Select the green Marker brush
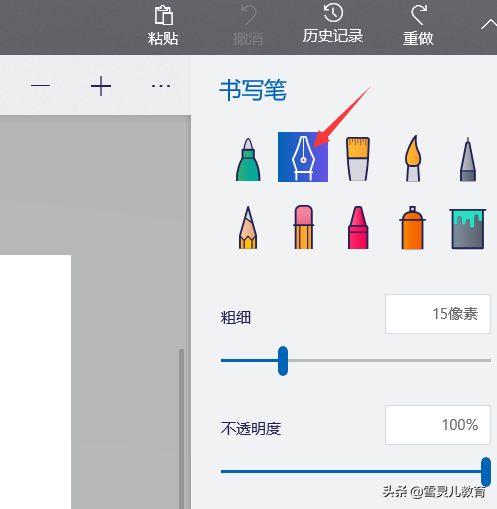Image resolution: width=497 pixels, height=509 pixels. 248,159
